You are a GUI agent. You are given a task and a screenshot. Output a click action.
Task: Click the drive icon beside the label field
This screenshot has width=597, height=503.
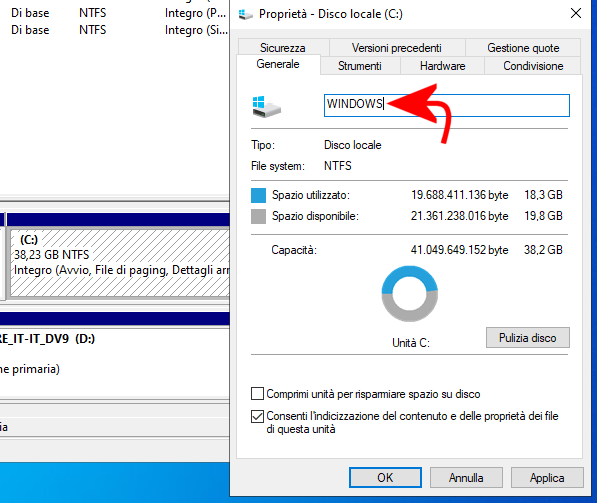266,107
